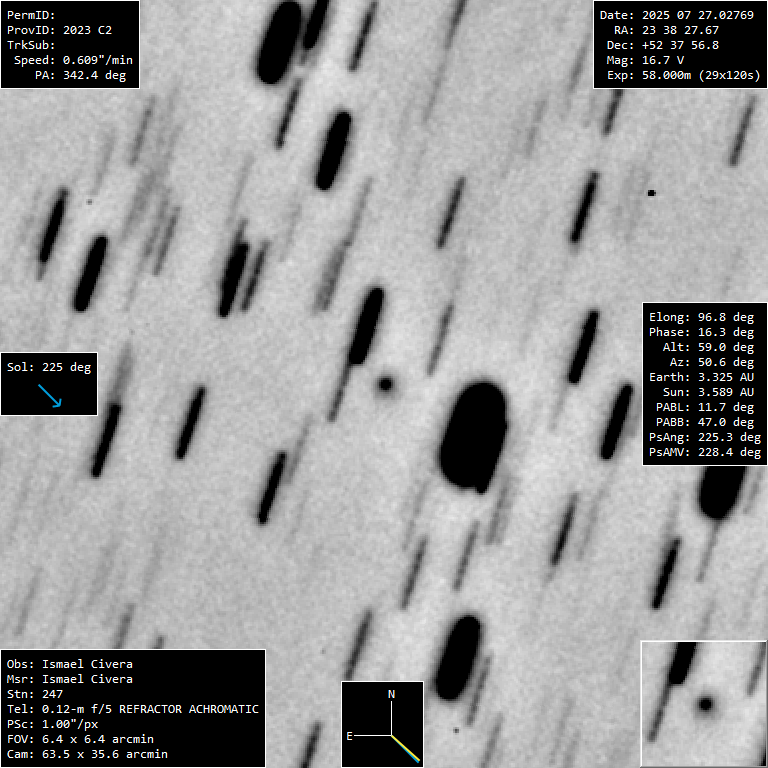Screen dimensions: 768x768
Task: Select the 'Alt: 59.0 deg' line
Action: pyautogui.click(x=708, y=347)
